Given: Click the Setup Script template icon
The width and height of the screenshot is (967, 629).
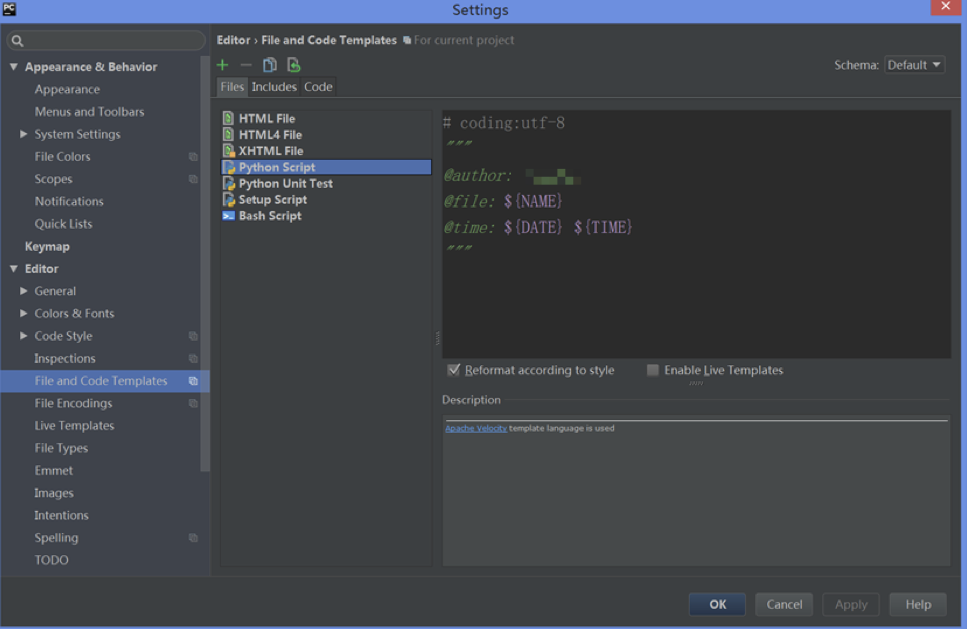Looking at the screenshot, I should 229,199.
